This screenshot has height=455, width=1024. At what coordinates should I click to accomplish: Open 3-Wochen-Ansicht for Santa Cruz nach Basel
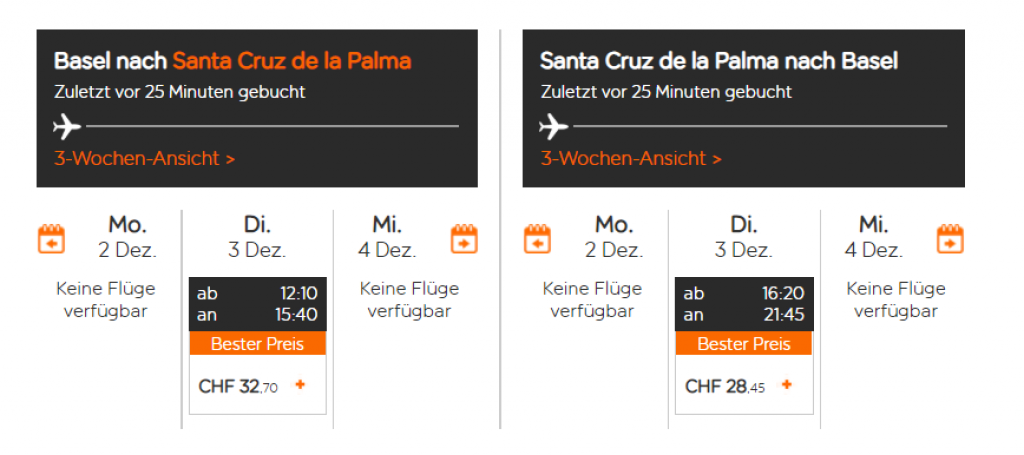tap(631, 159)
